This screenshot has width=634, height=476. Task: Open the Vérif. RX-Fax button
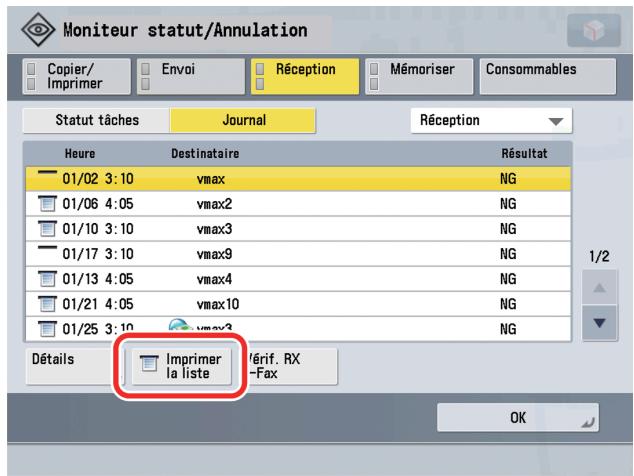pyautogui.click(x=292, y=366)
